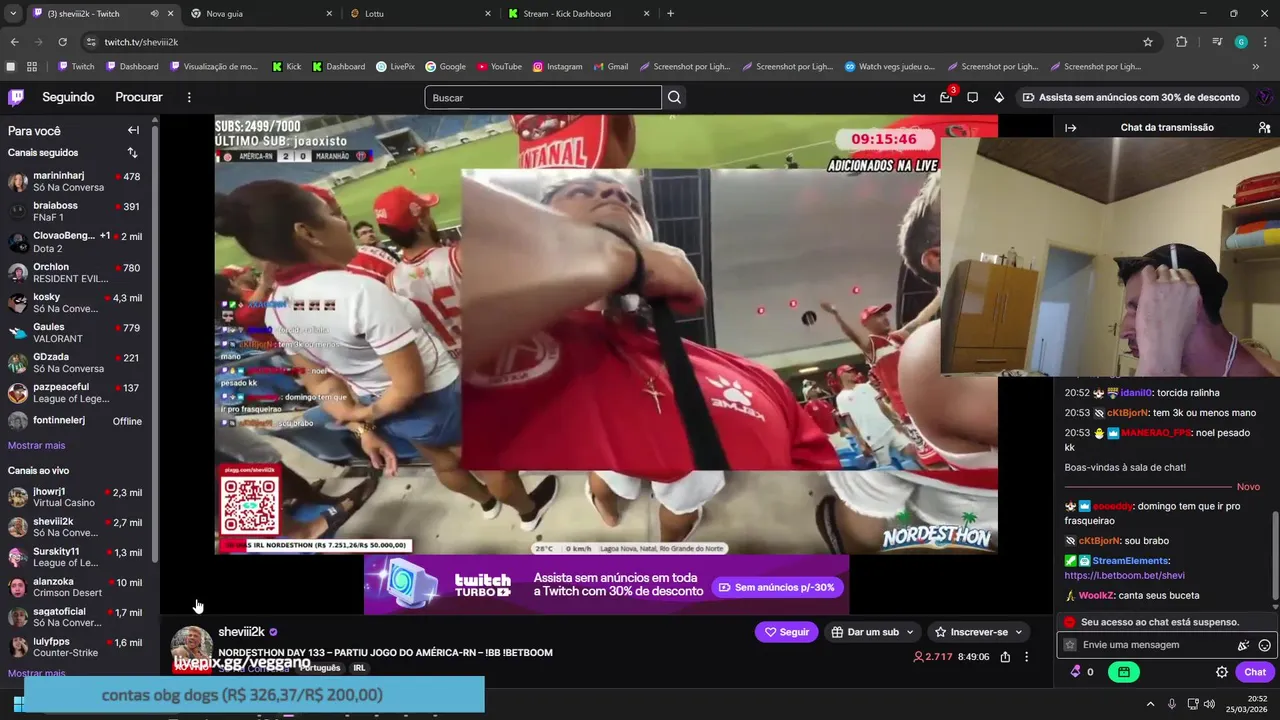Open microphone tray icon
Screen dimensions: 1280x720
1171,704
